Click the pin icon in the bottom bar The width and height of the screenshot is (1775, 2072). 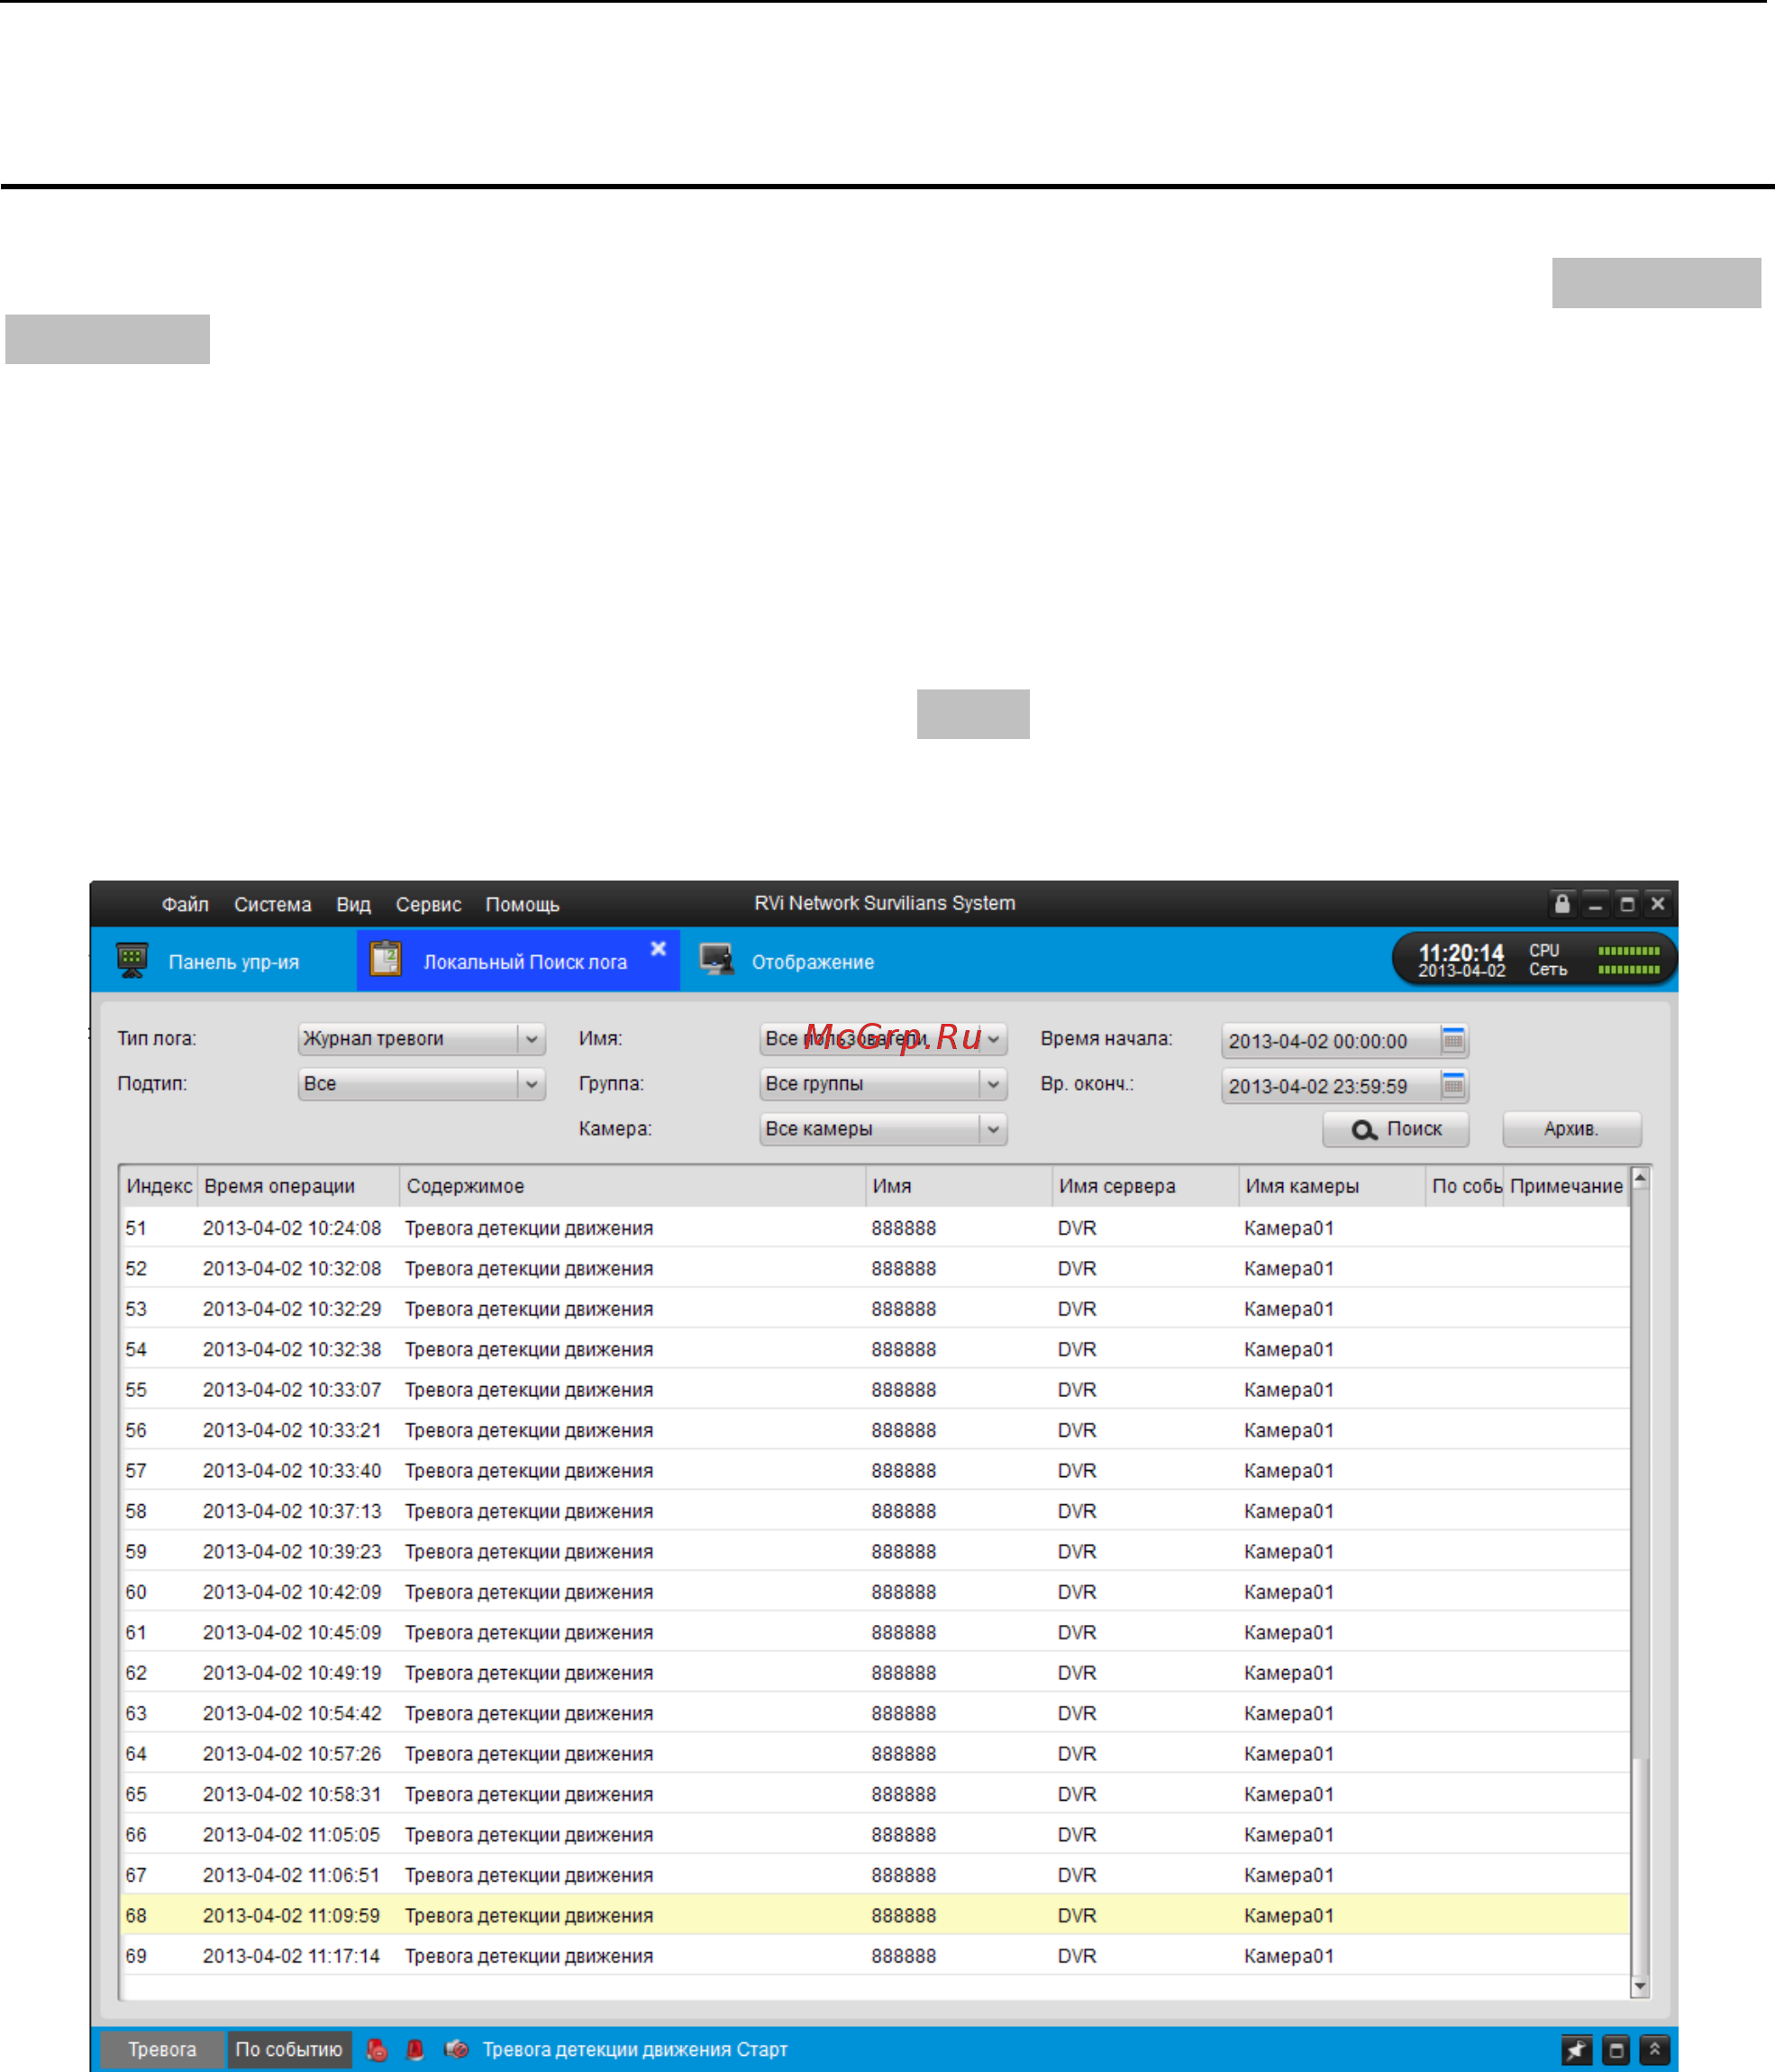1577,2050
